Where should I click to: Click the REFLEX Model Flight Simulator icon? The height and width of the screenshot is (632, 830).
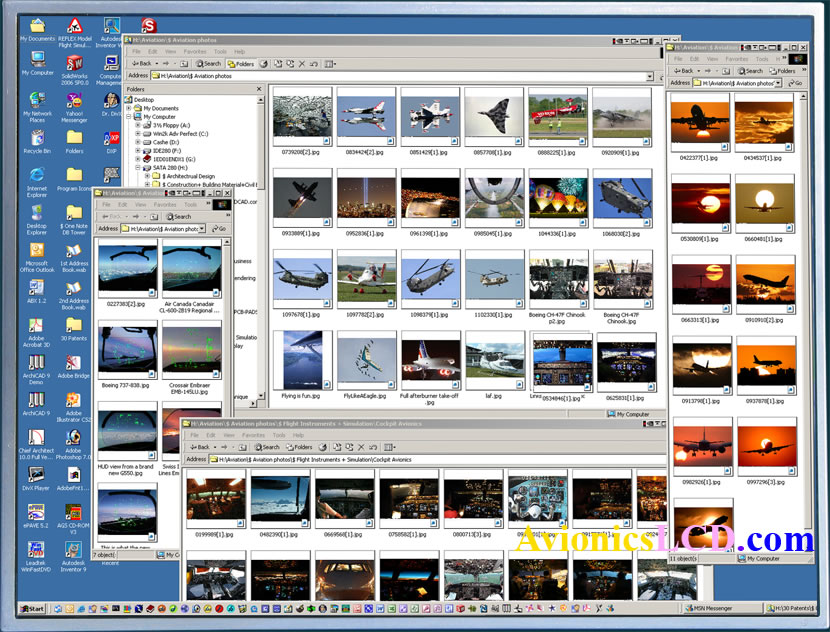73,26
